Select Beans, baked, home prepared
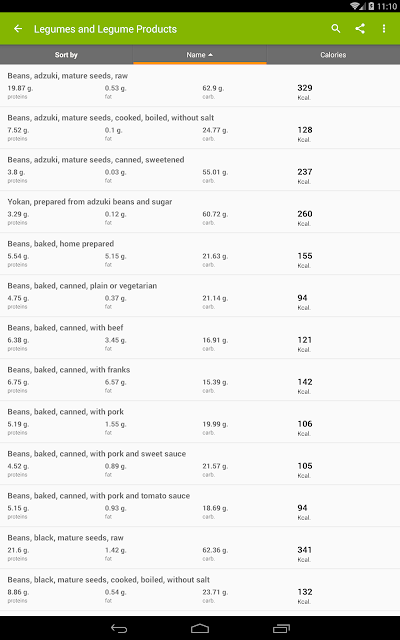The height and width of the screenshot is (640, 400). coord(200,254)
